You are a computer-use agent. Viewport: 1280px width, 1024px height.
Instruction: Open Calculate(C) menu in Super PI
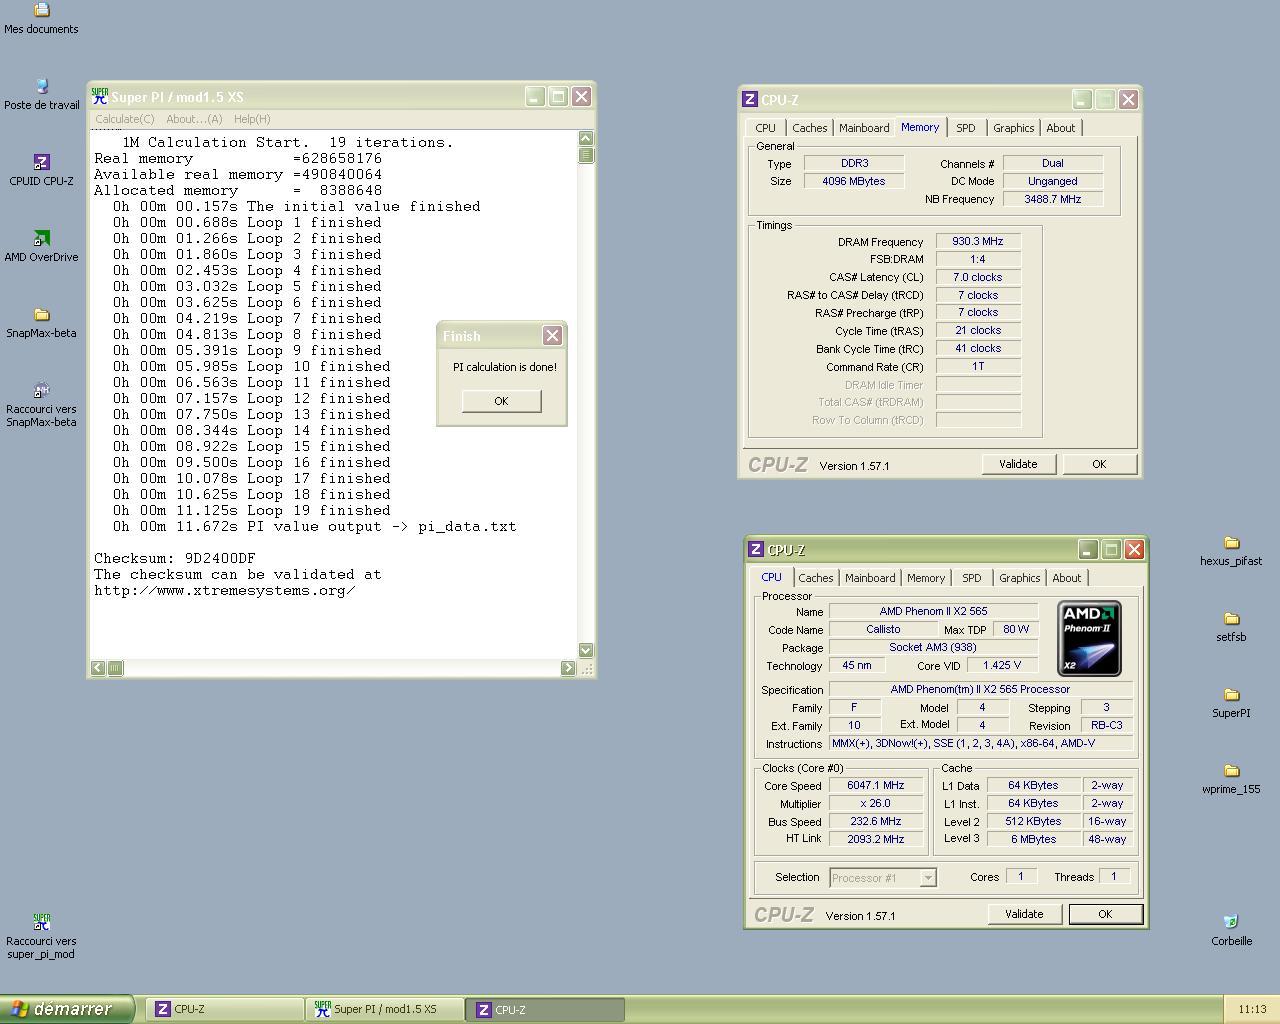click(x=125, y=119)
